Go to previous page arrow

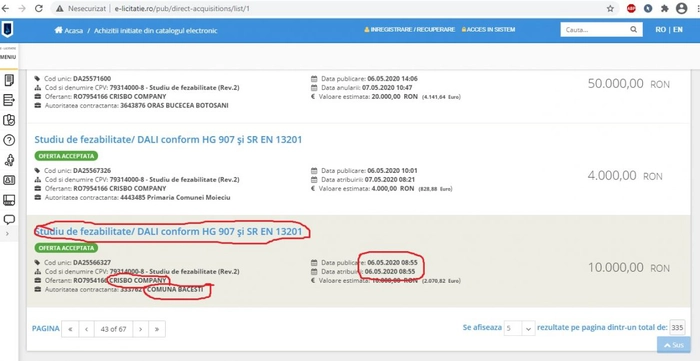(86, 329)
